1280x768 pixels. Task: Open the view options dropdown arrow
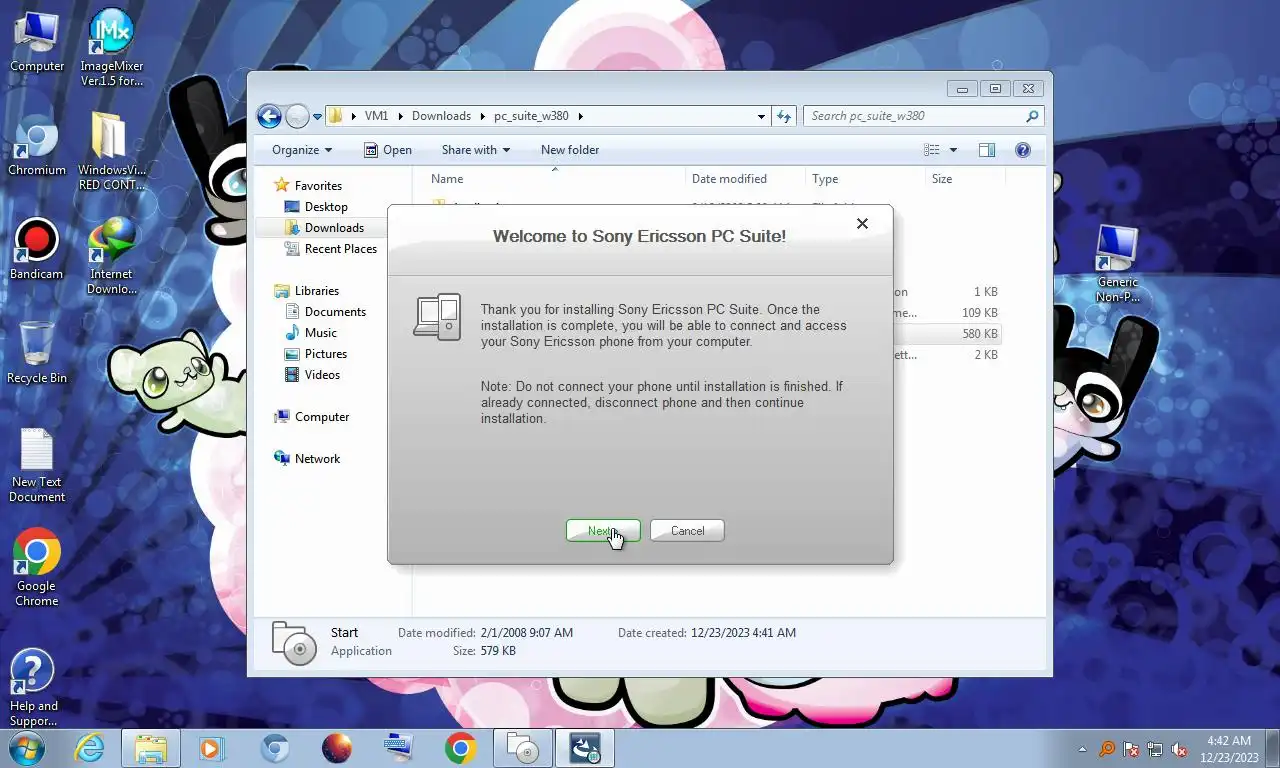point(953,150)
